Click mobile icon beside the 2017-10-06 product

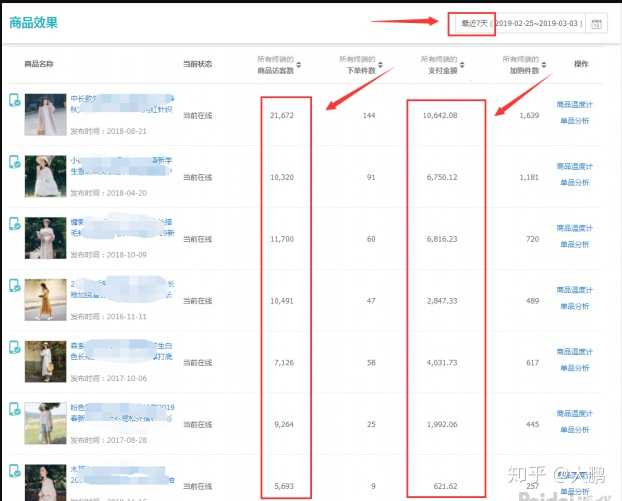(x=15, y=348)
